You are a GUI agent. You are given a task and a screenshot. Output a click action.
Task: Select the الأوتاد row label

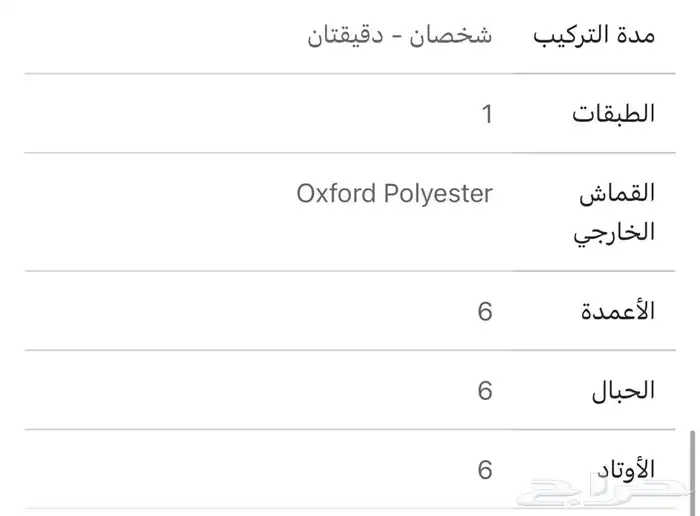point(626,470)
